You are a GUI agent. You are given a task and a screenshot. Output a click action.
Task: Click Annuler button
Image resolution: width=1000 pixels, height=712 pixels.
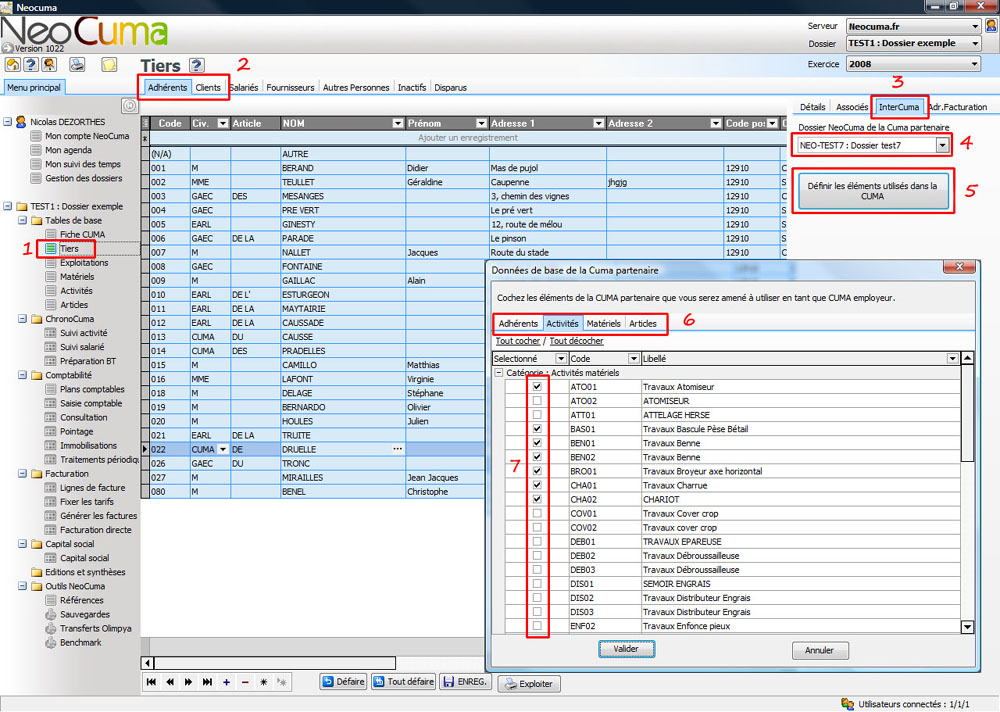[x=820, y=650]
